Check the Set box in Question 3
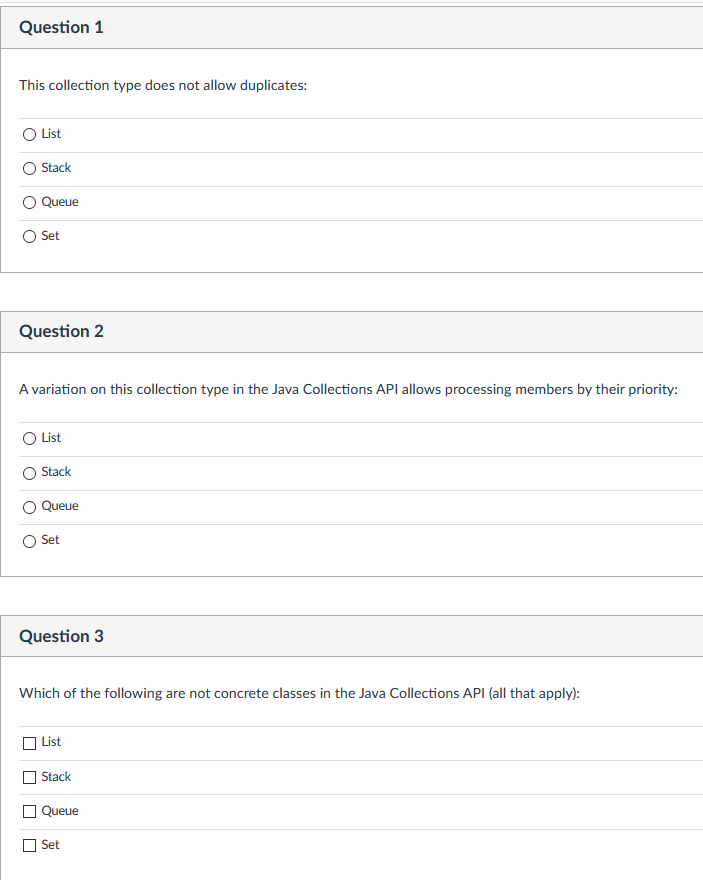703x880 pixels. point(29,845)
